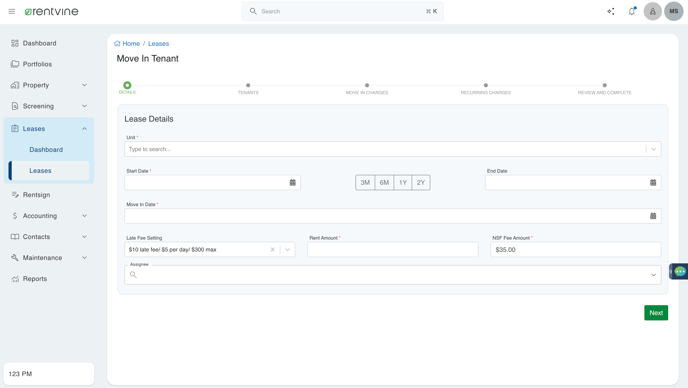This screenshot has height=388, width=688.
Task: Open the AI sparkle assistant icon
Action: point(611,11)
